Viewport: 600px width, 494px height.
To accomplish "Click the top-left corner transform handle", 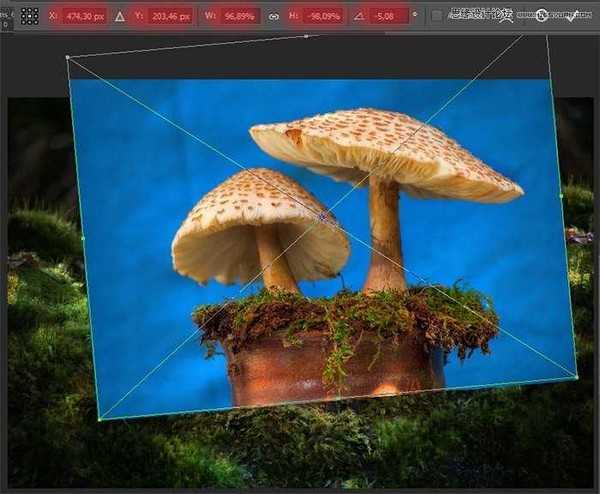I will [67, 58].
